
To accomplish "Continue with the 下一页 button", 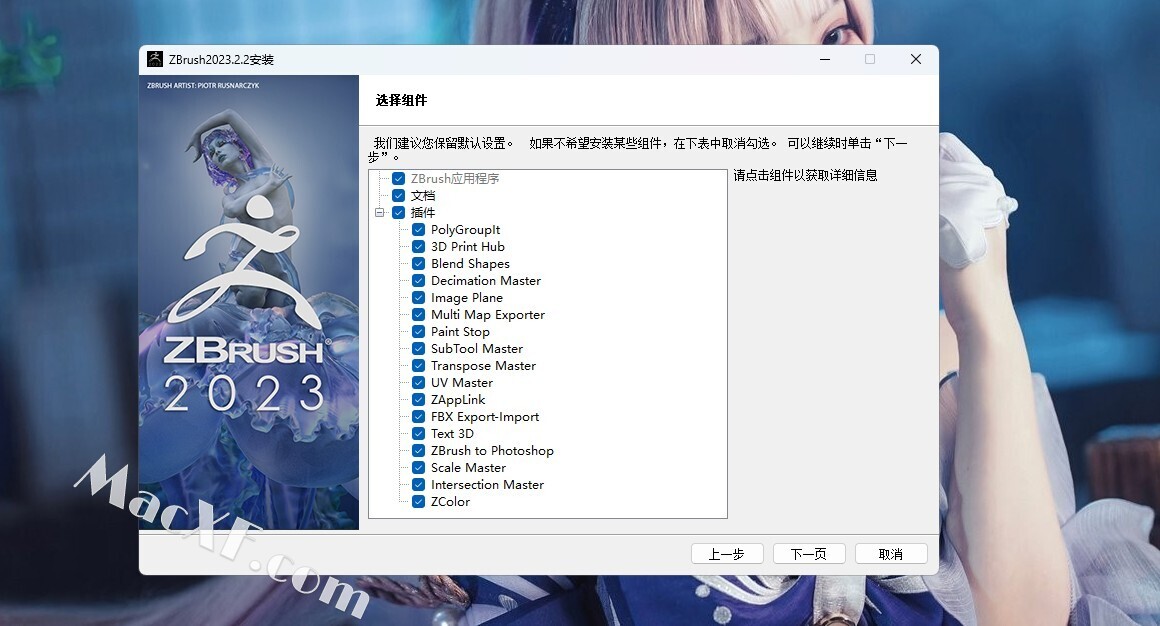I will click(809, 554).
